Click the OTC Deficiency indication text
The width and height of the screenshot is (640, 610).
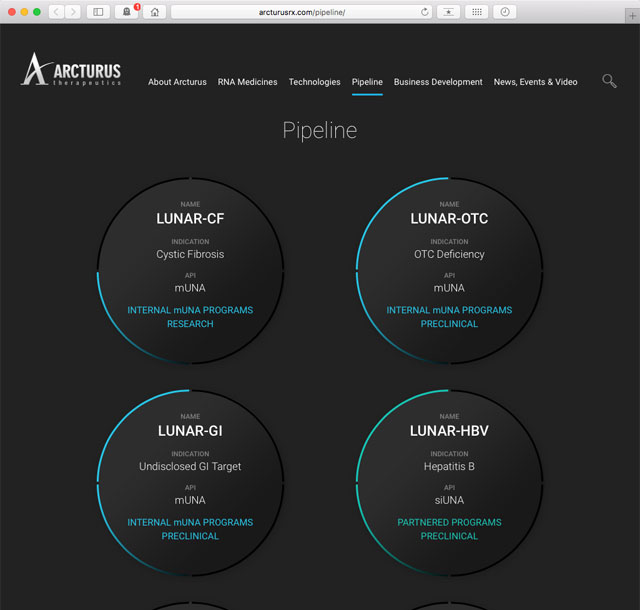point(449,254)
